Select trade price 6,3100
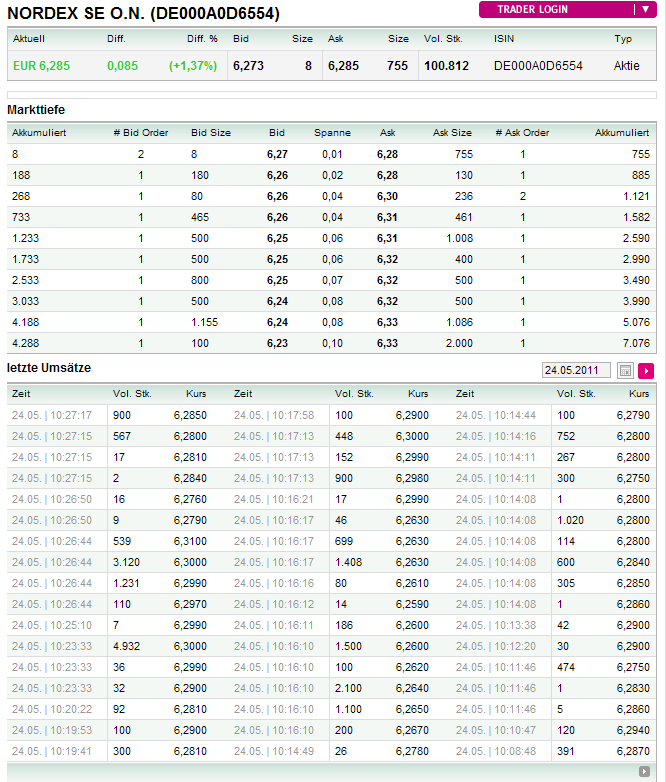666x782 pixels. click(x=190, y=541)
